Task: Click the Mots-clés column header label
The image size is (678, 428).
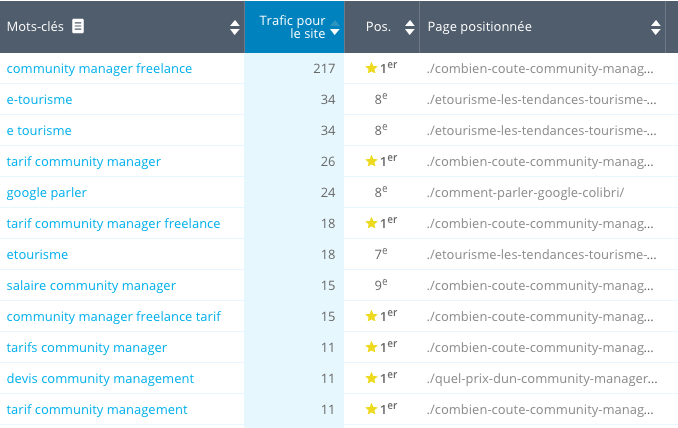Action: point(35,27)
